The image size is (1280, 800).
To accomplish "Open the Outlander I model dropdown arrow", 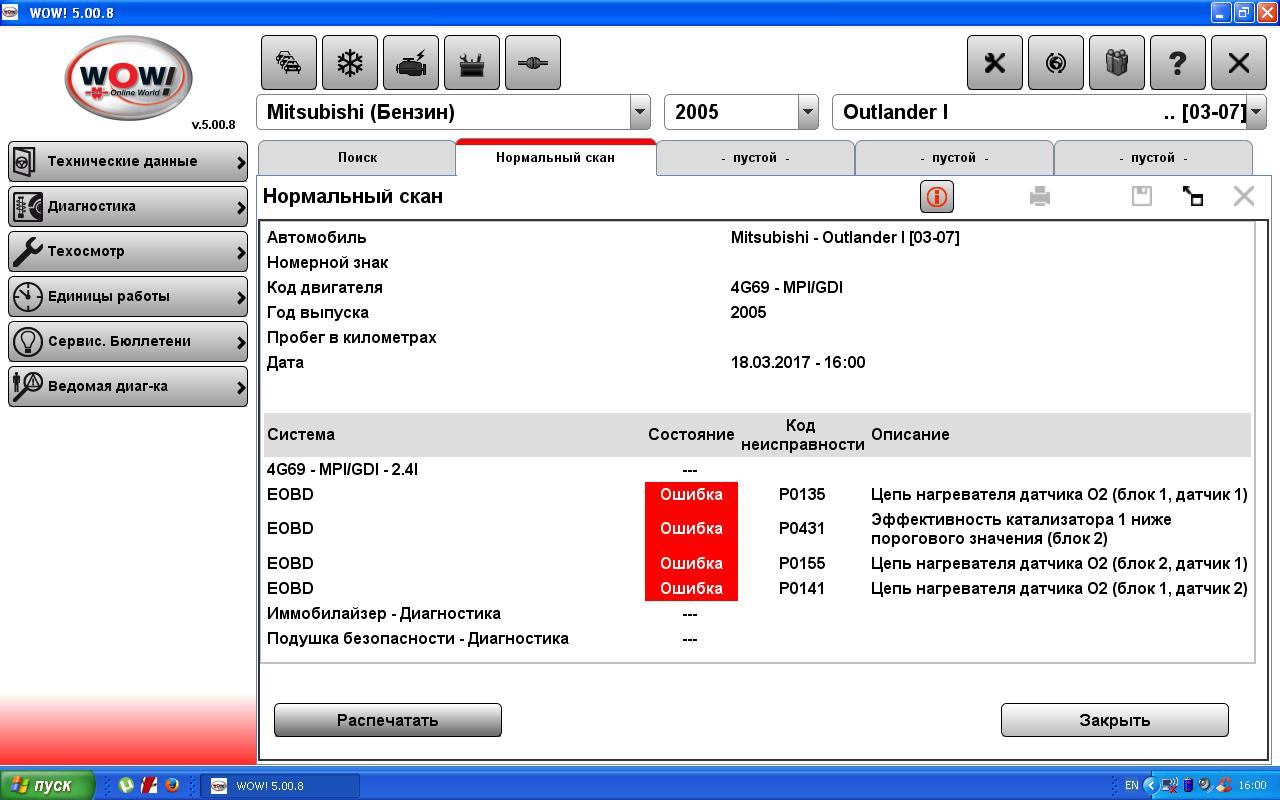I will [1256, 112].
